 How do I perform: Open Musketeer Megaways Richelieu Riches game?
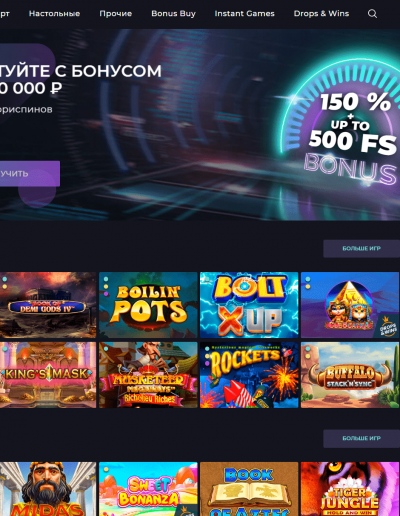click(148, 375)
